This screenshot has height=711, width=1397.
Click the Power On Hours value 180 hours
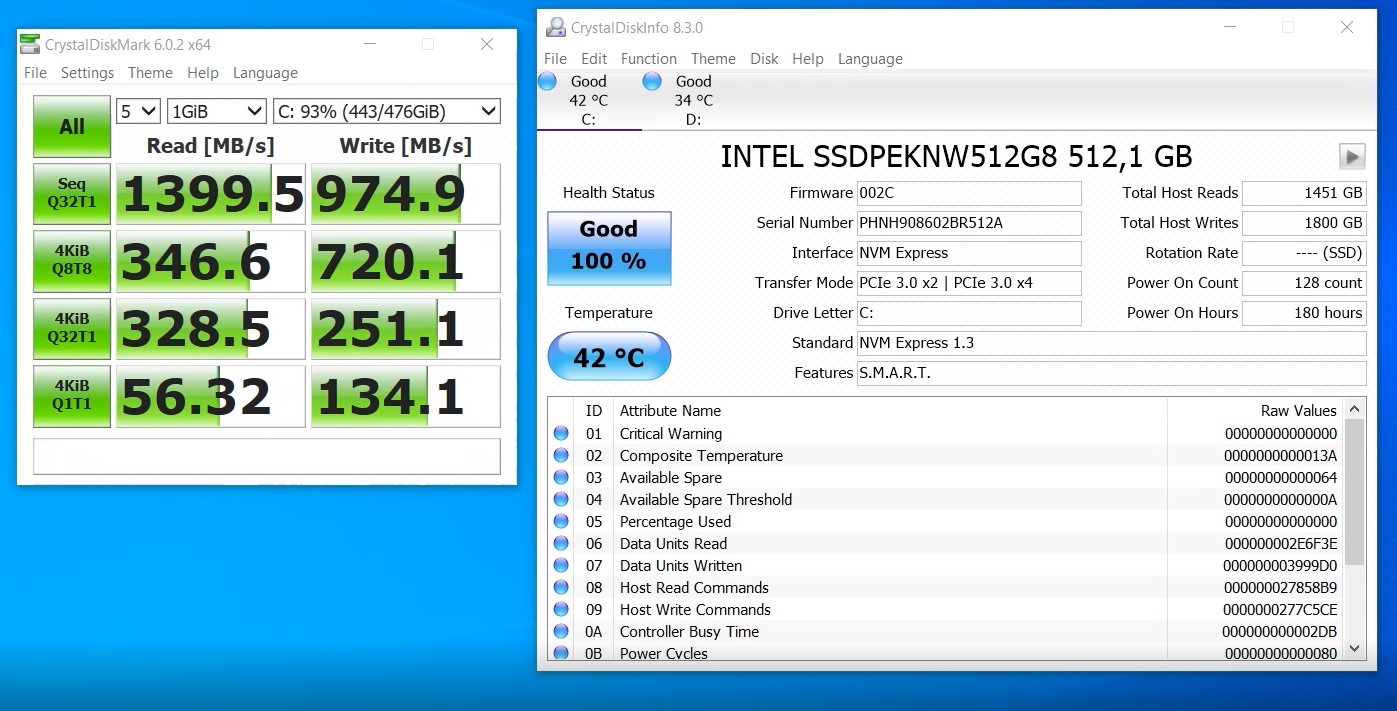pos(1304,313)
